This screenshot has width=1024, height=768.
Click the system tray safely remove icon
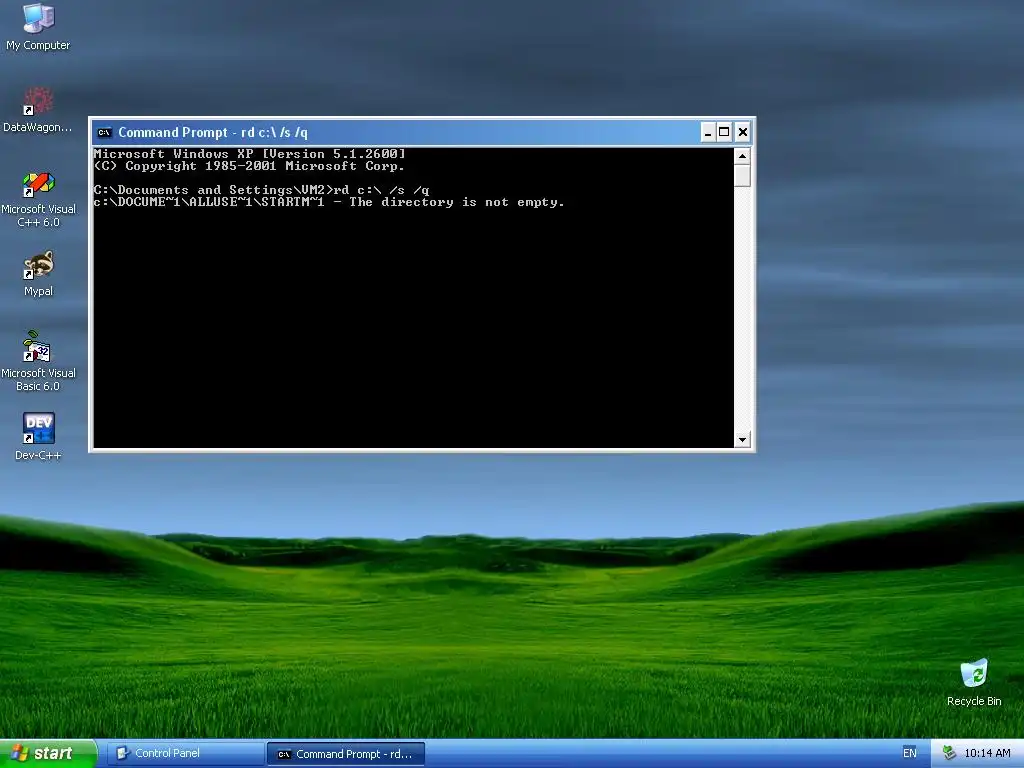[x=949, y=754]
